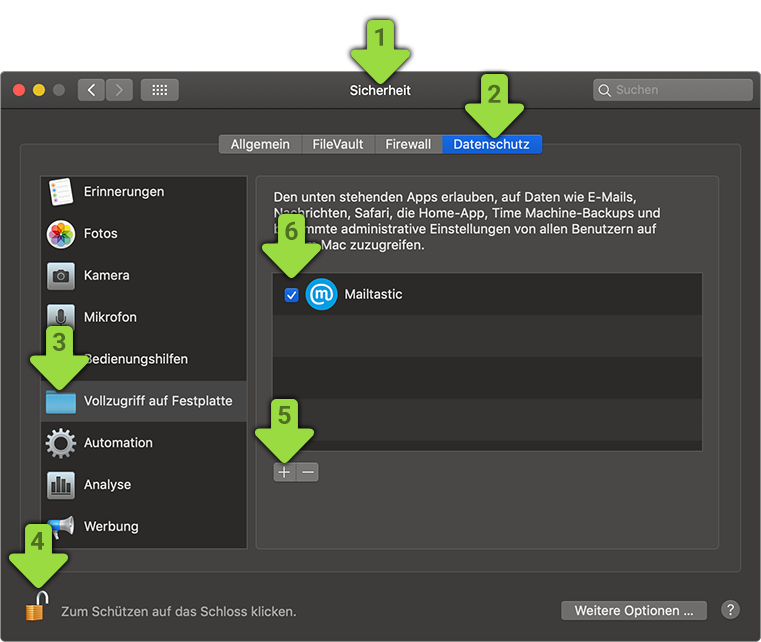
Task: Select the Datenschutz tab
Action: 492,145
